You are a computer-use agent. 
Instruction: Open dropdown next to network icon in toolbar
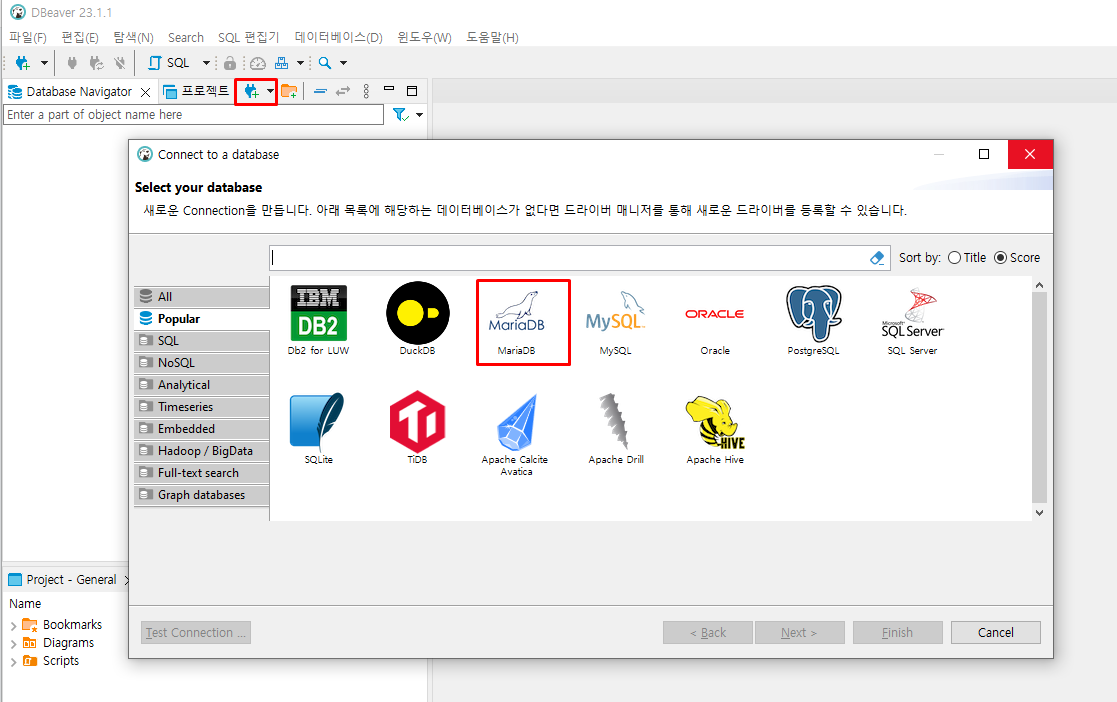301,63
